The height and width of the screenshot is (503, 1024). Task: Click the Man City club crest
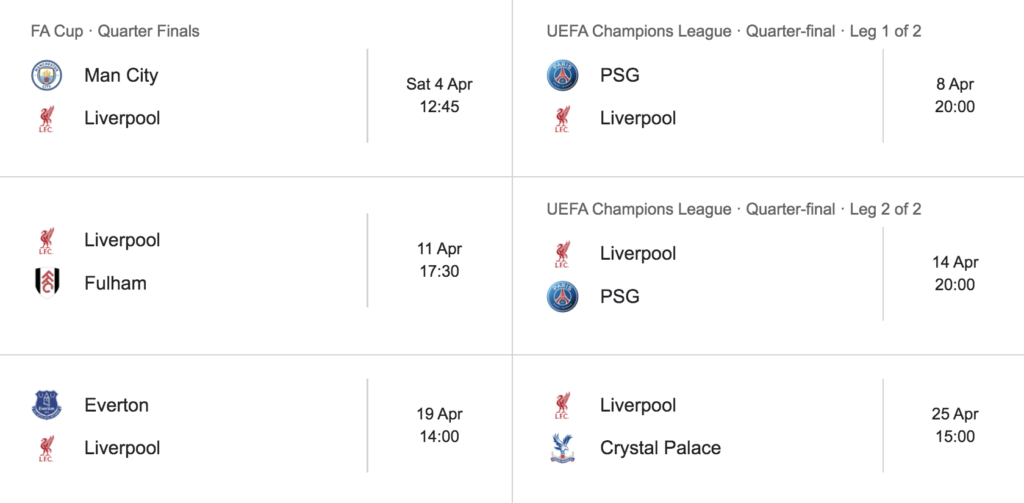click(46, 75)
